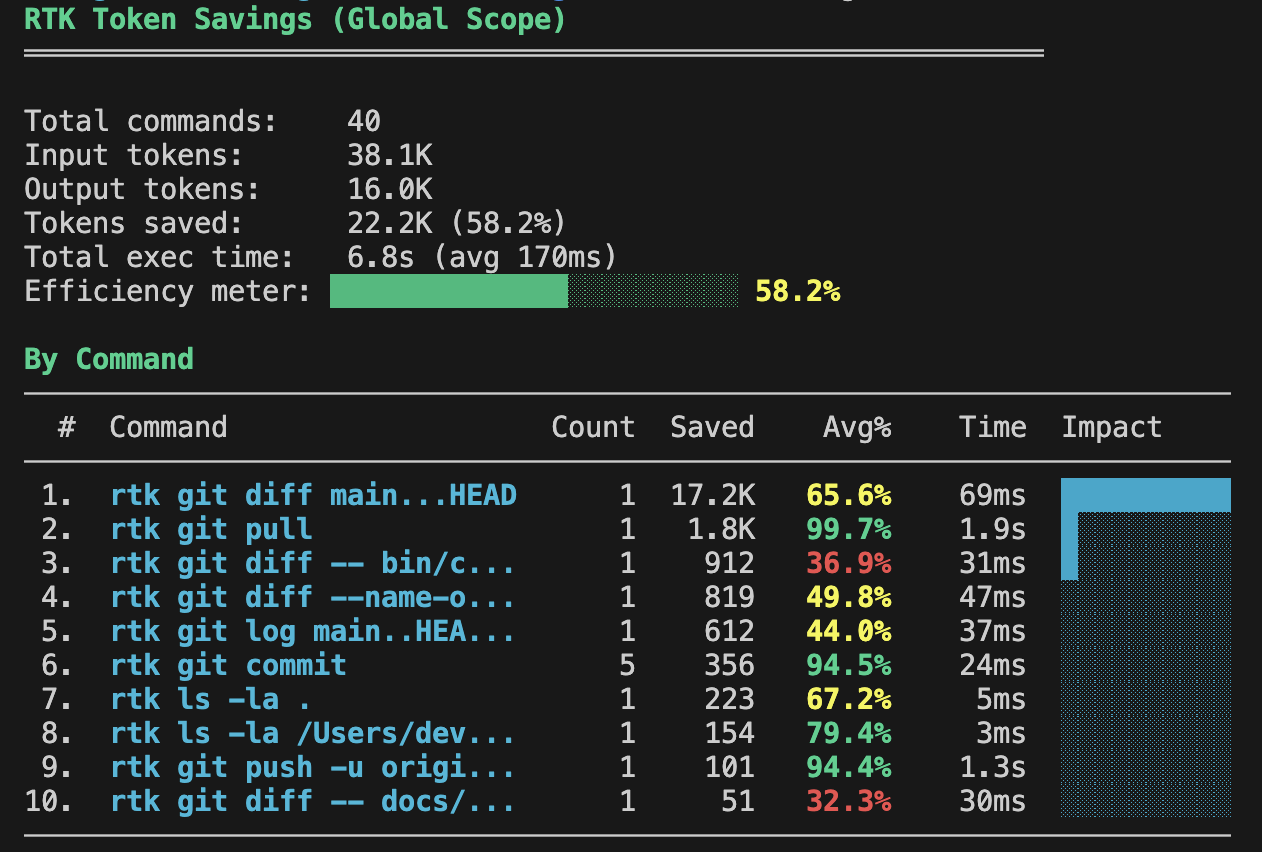1262x852 pixels.
Task: Select command 'rtk git push -u origi...'
Action: click(x=313, y=767)
